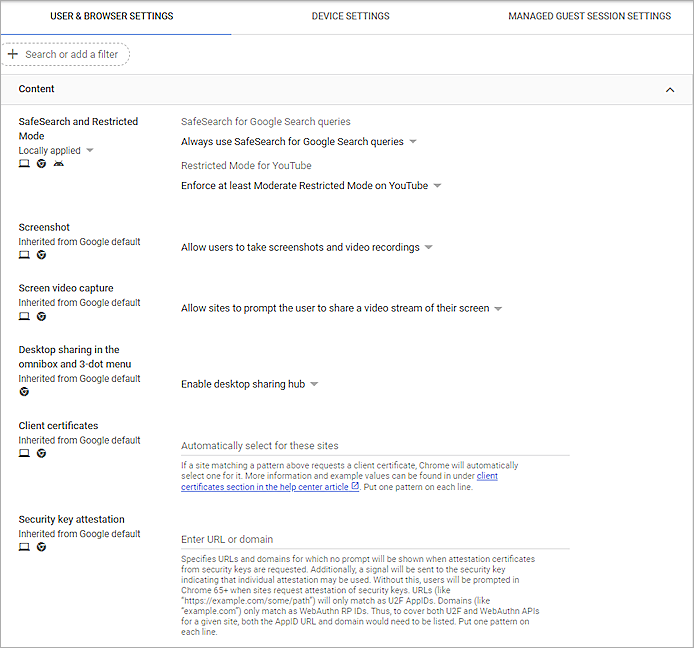Click the Chrome icon under Desktop sharing setting
Image resolution: width=694 pixels, height=648 pixels.
[24, 391]
